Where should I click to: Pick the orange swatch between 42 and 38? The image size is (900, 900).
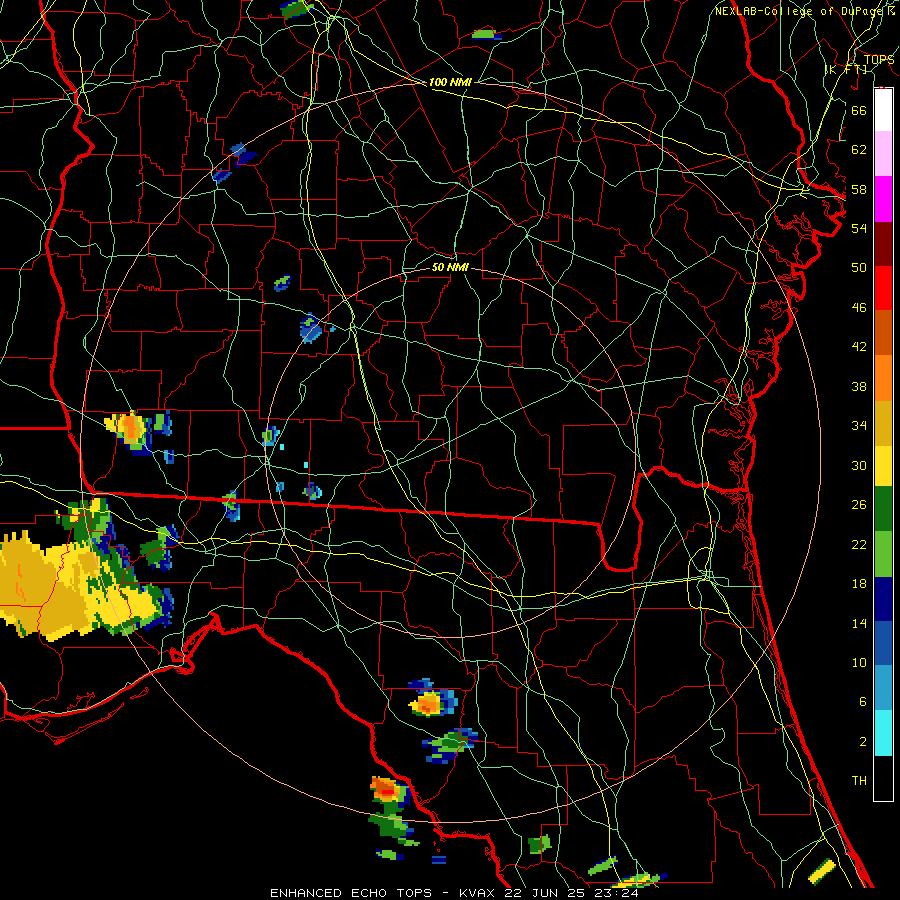[883, 378]
